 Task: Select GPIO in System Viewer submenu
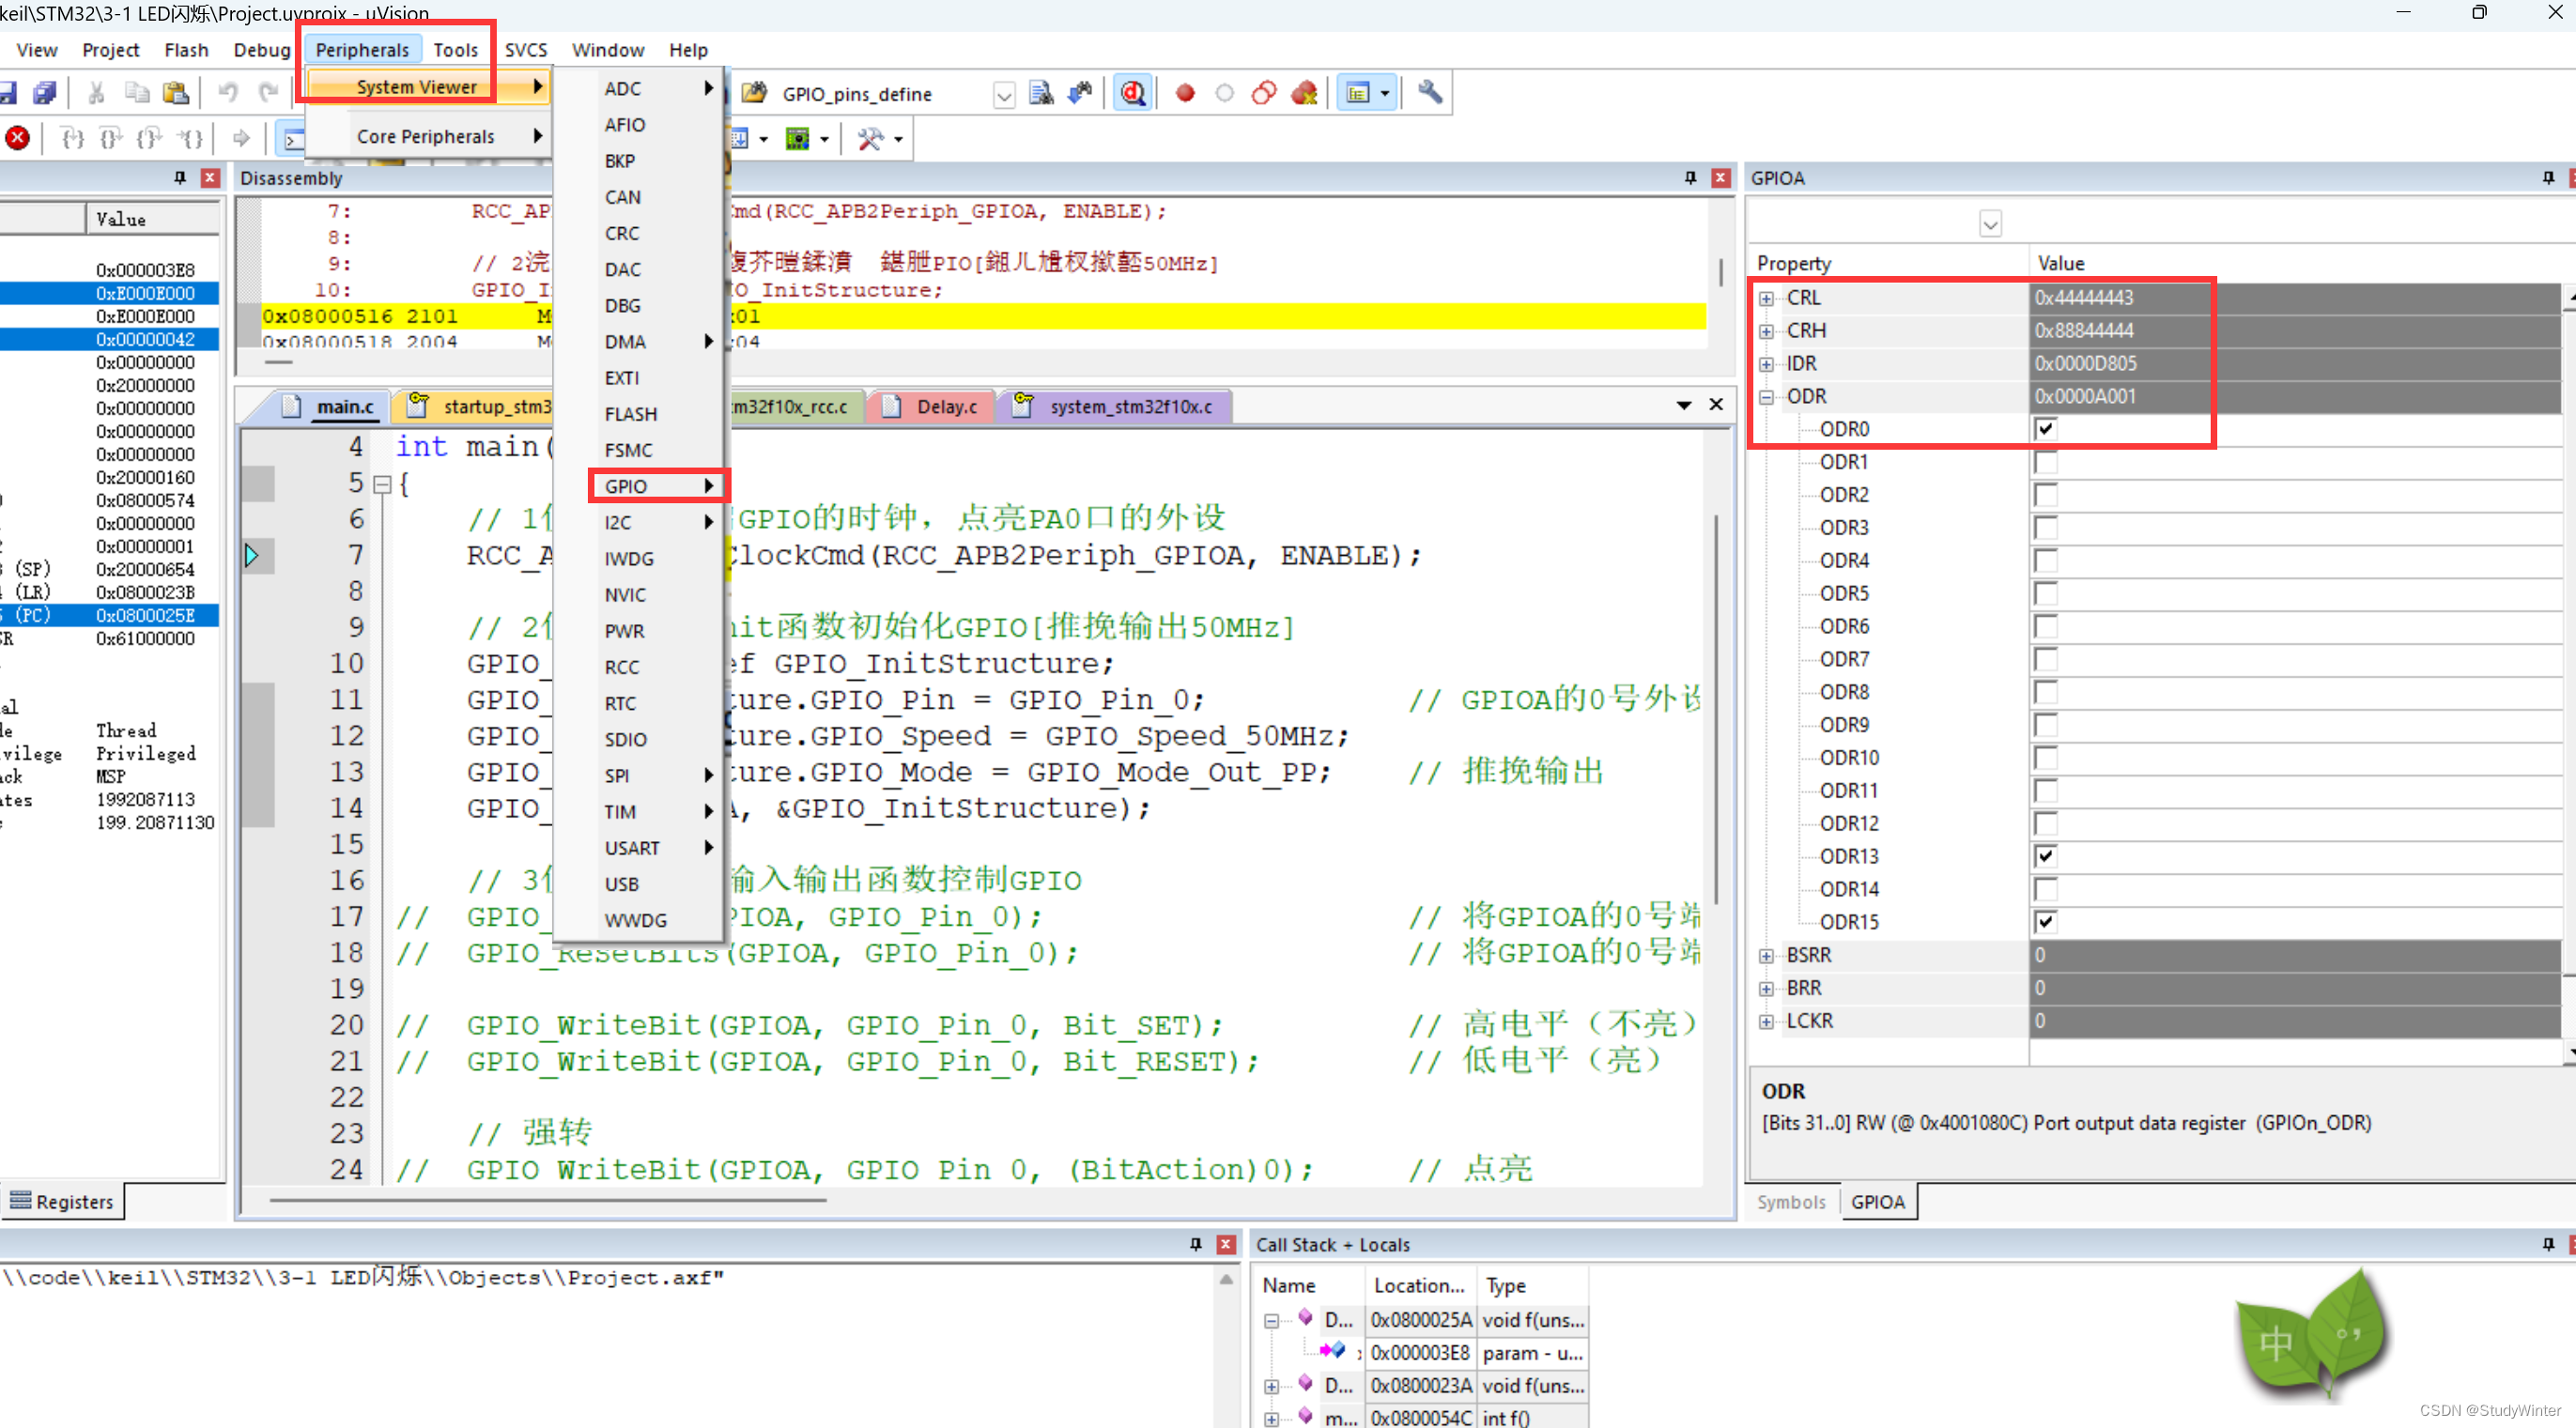tap(658, 486)
